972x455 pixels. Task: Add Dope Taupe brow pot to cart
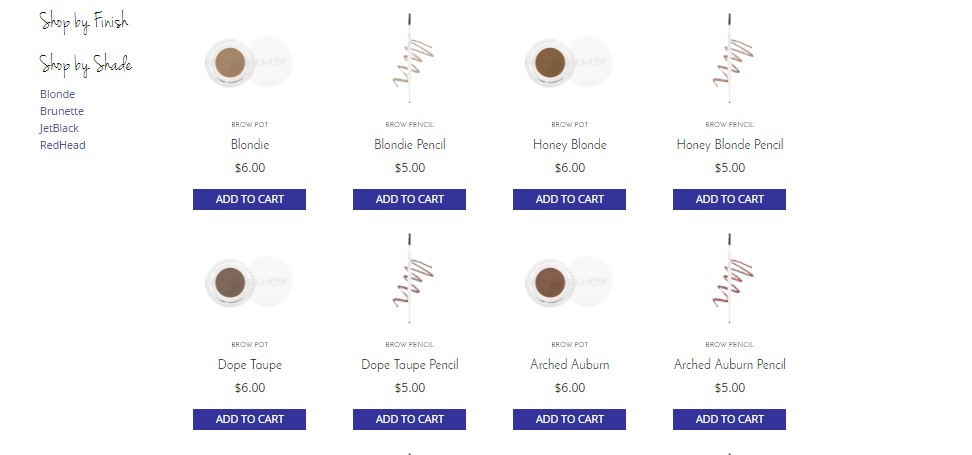249,420
